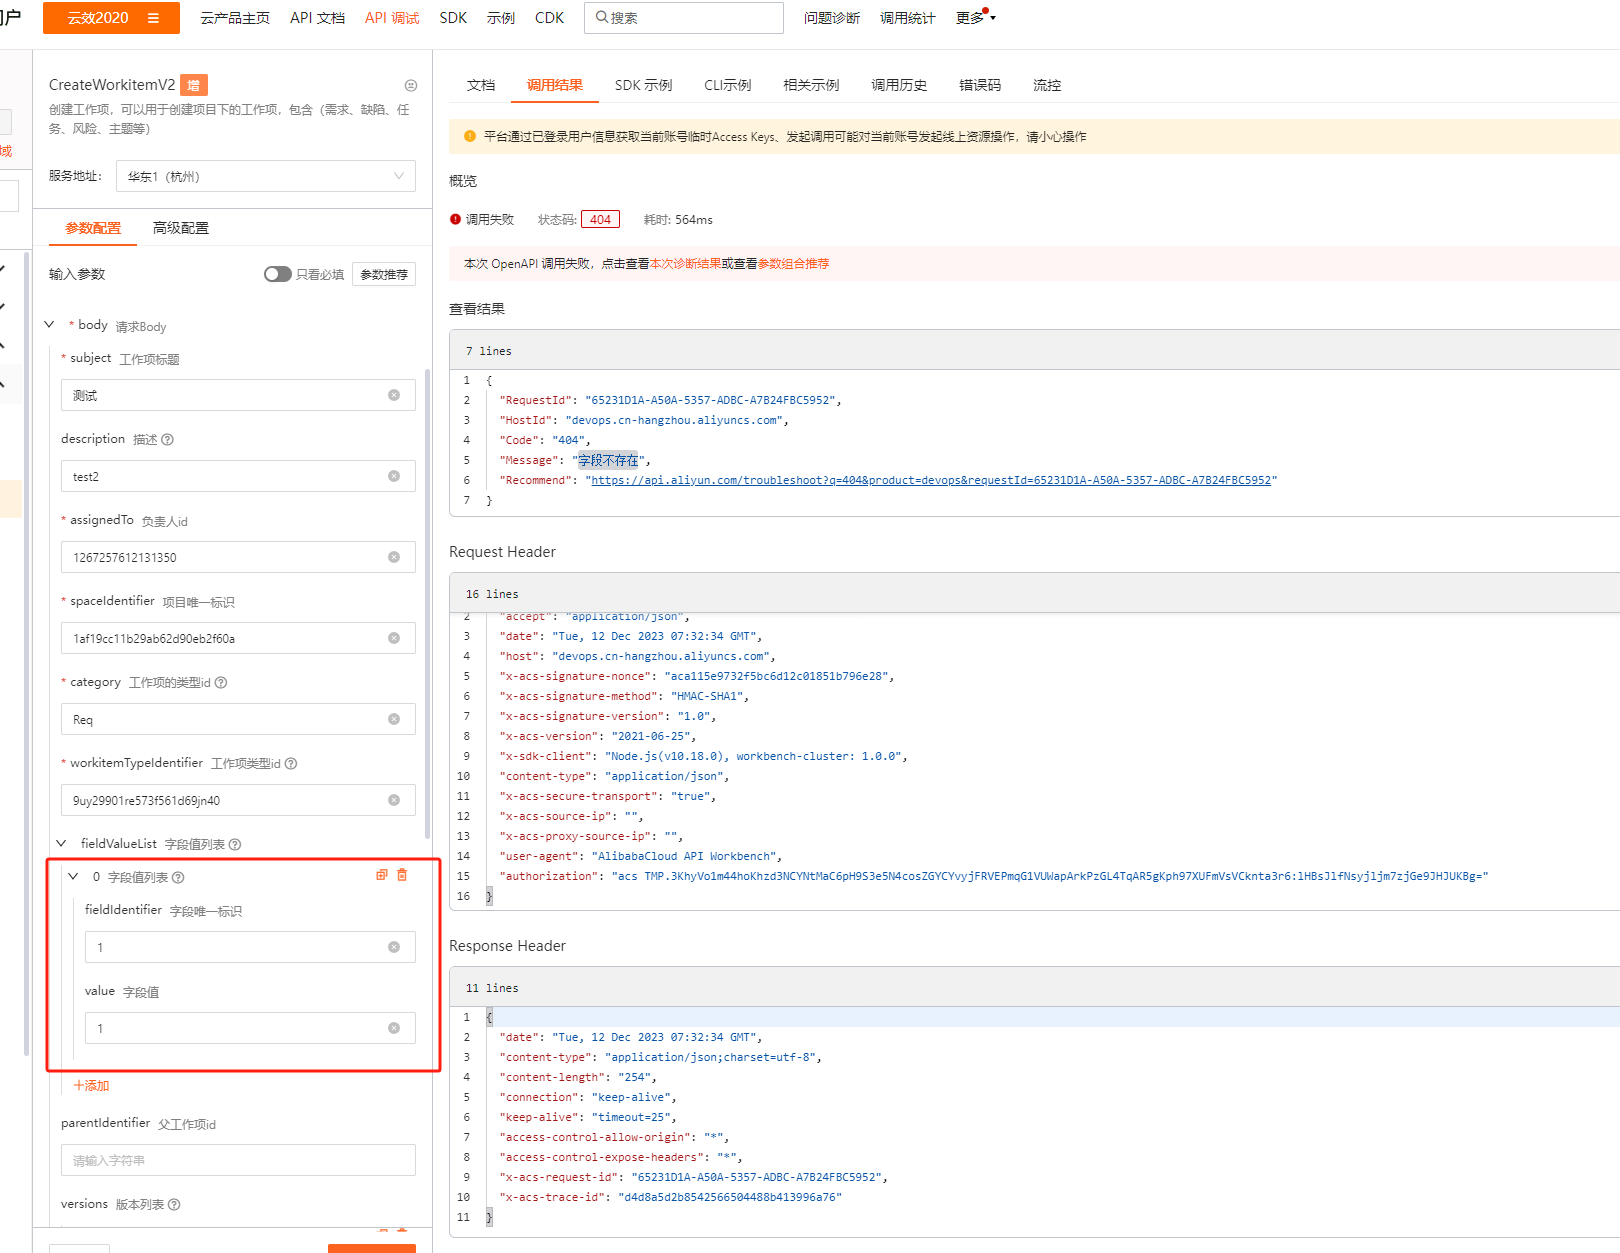
Task: Switch to the CLI示例 tab
Action: (727, 85)
